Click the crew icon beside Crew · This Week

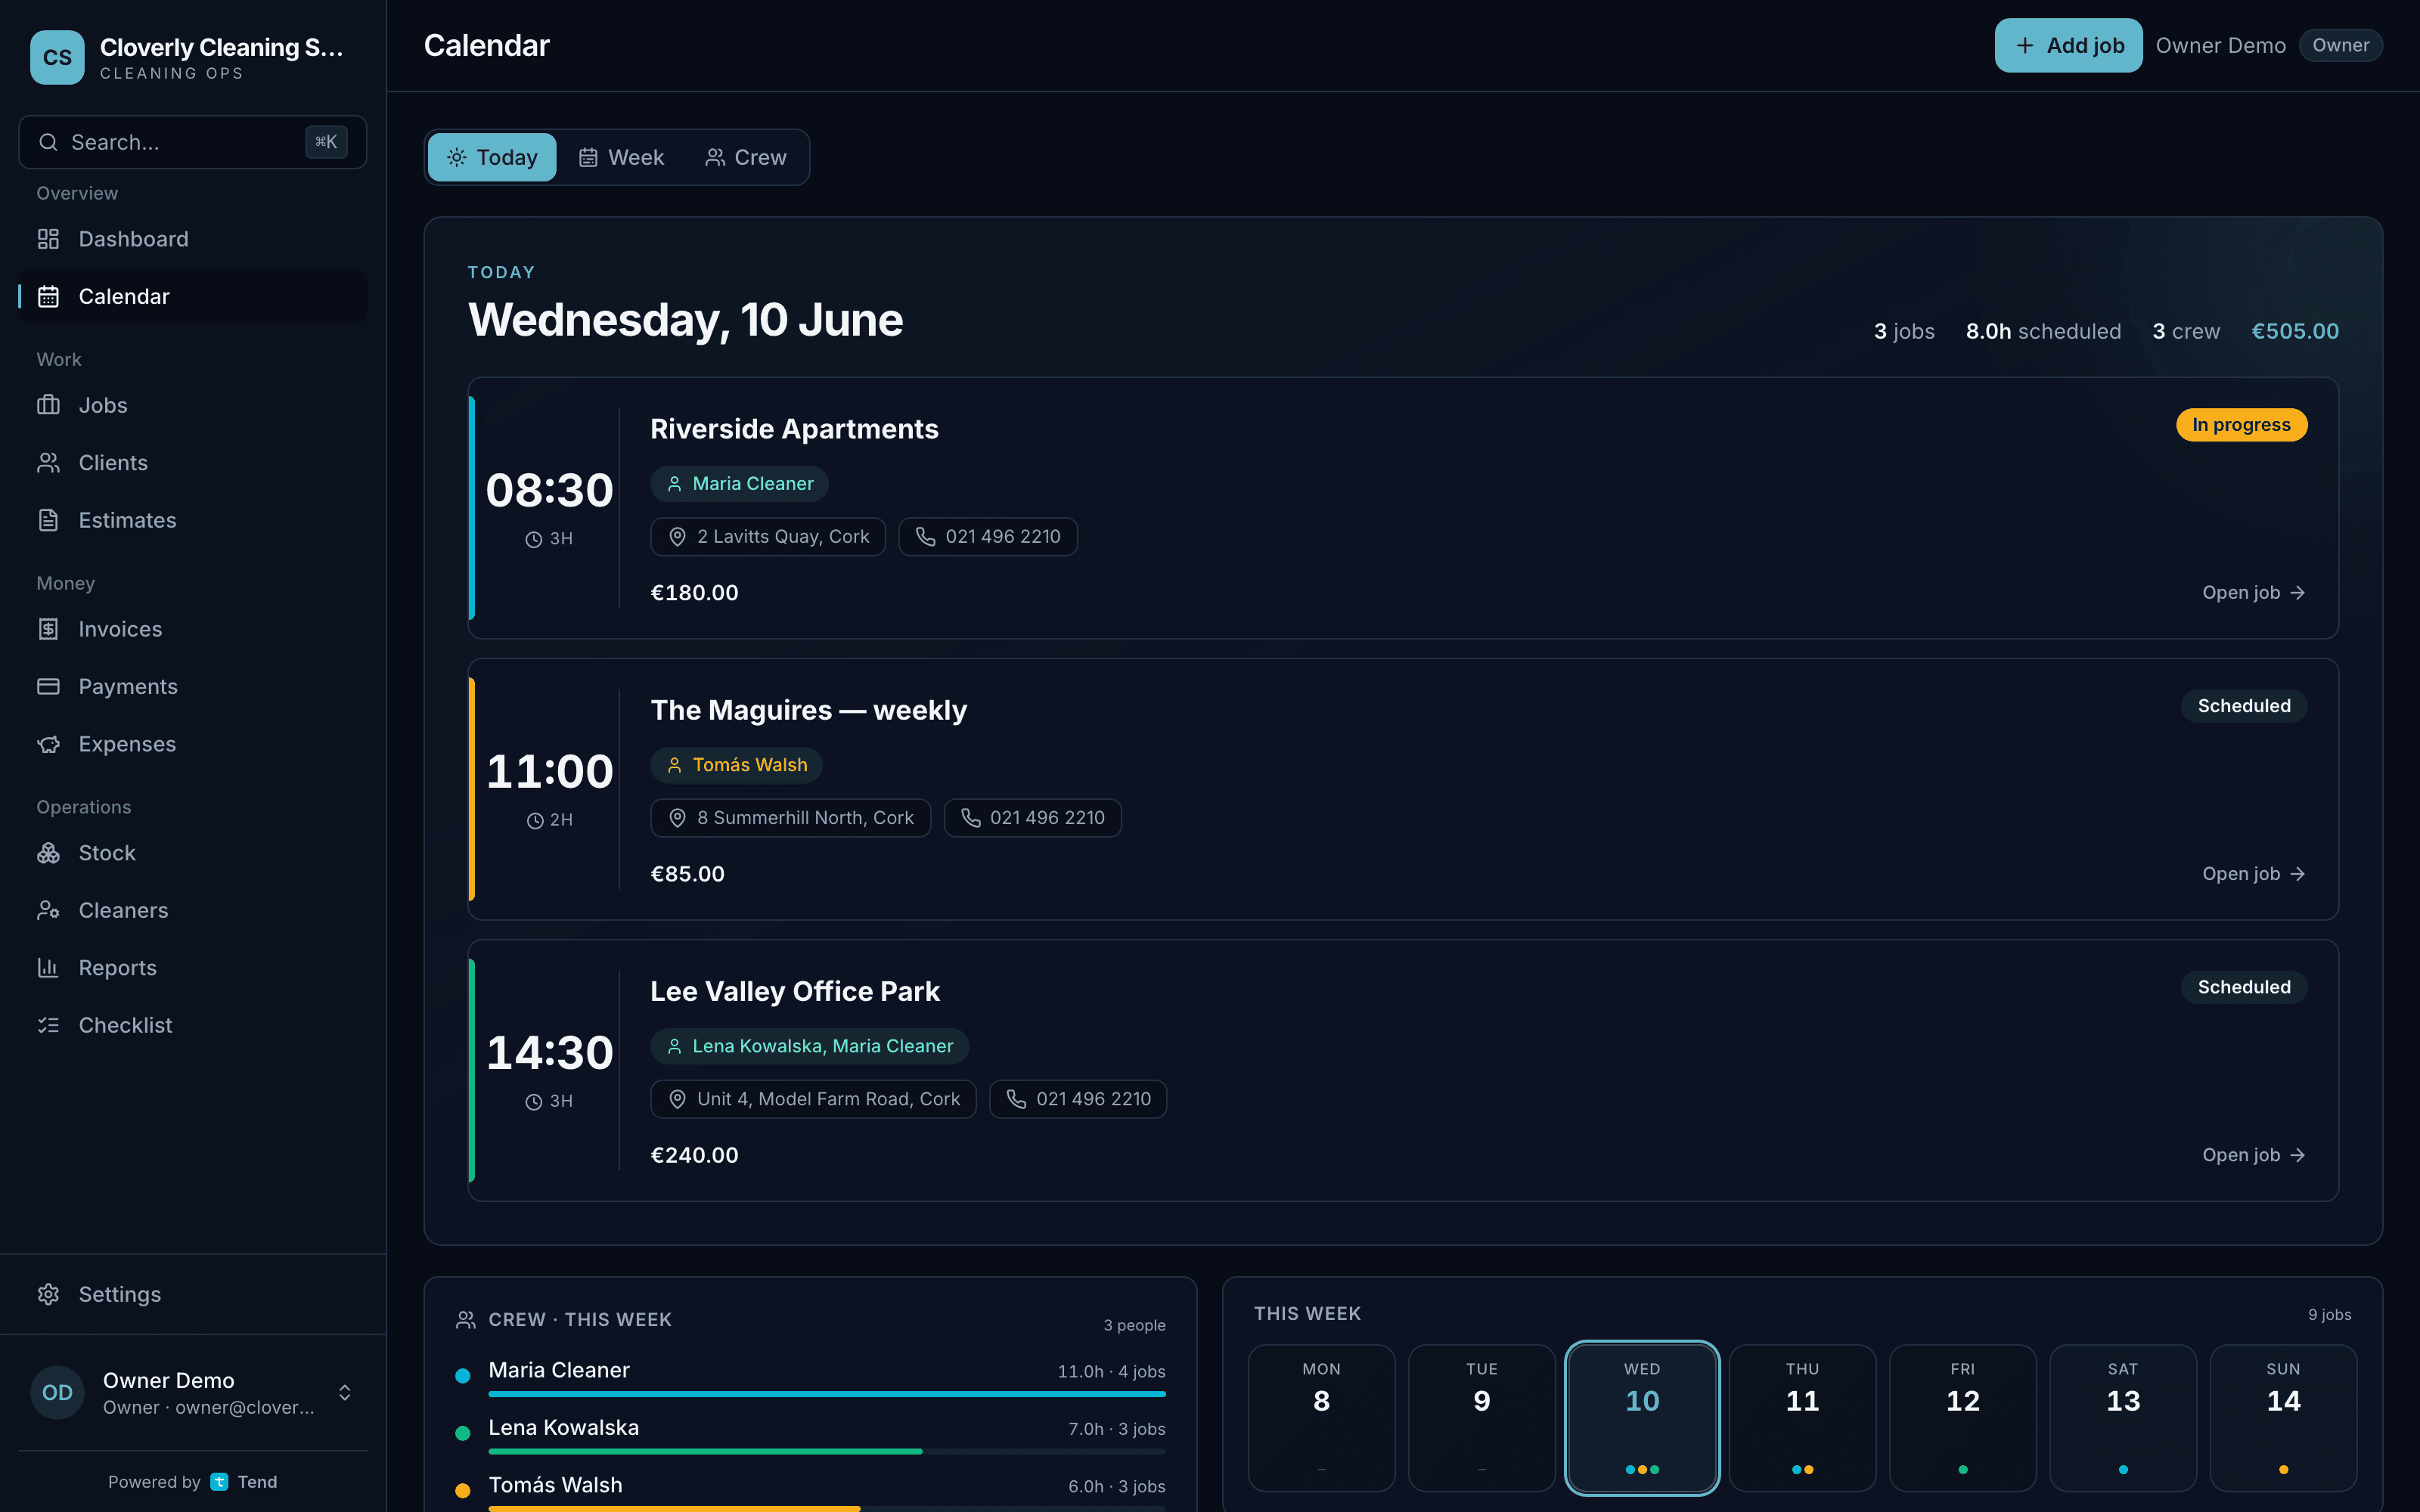click(x=466, y=1320)
